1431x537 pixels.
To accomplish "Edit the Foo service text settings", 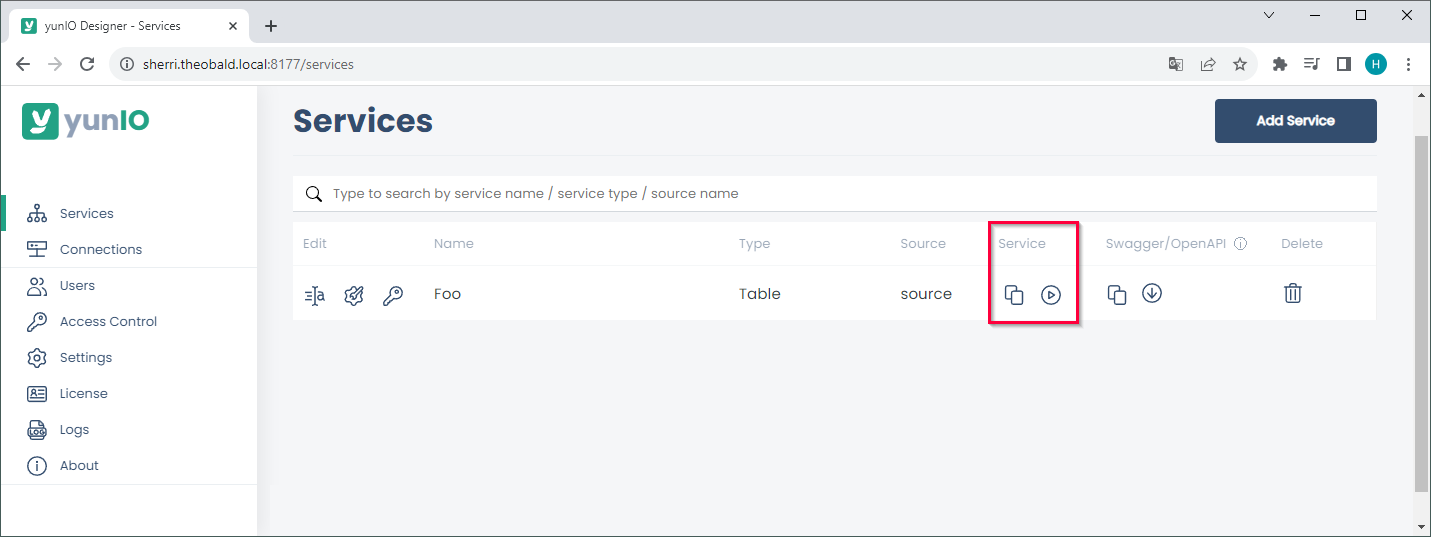I will [x=315, y=295].
